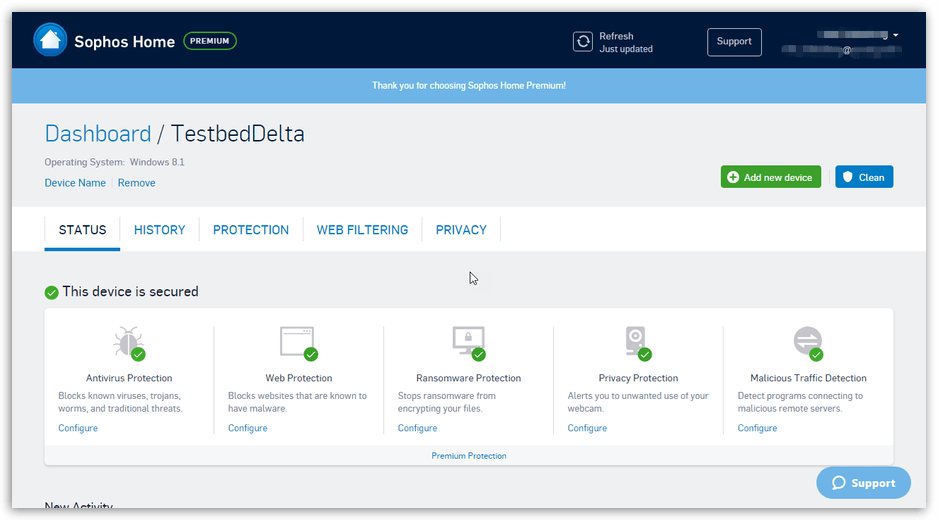Click the Remove device link

pos(136,183)
